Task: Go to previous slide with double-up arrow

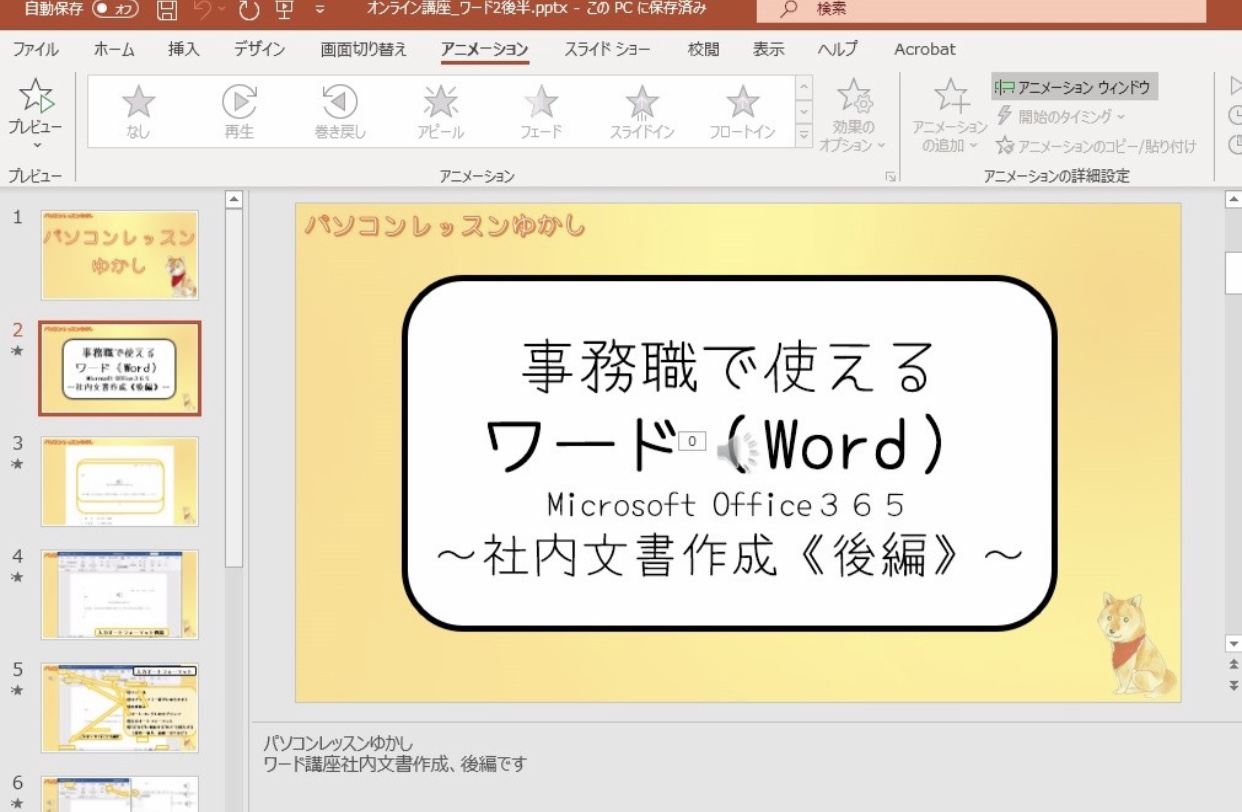Action: [1234, 665]
